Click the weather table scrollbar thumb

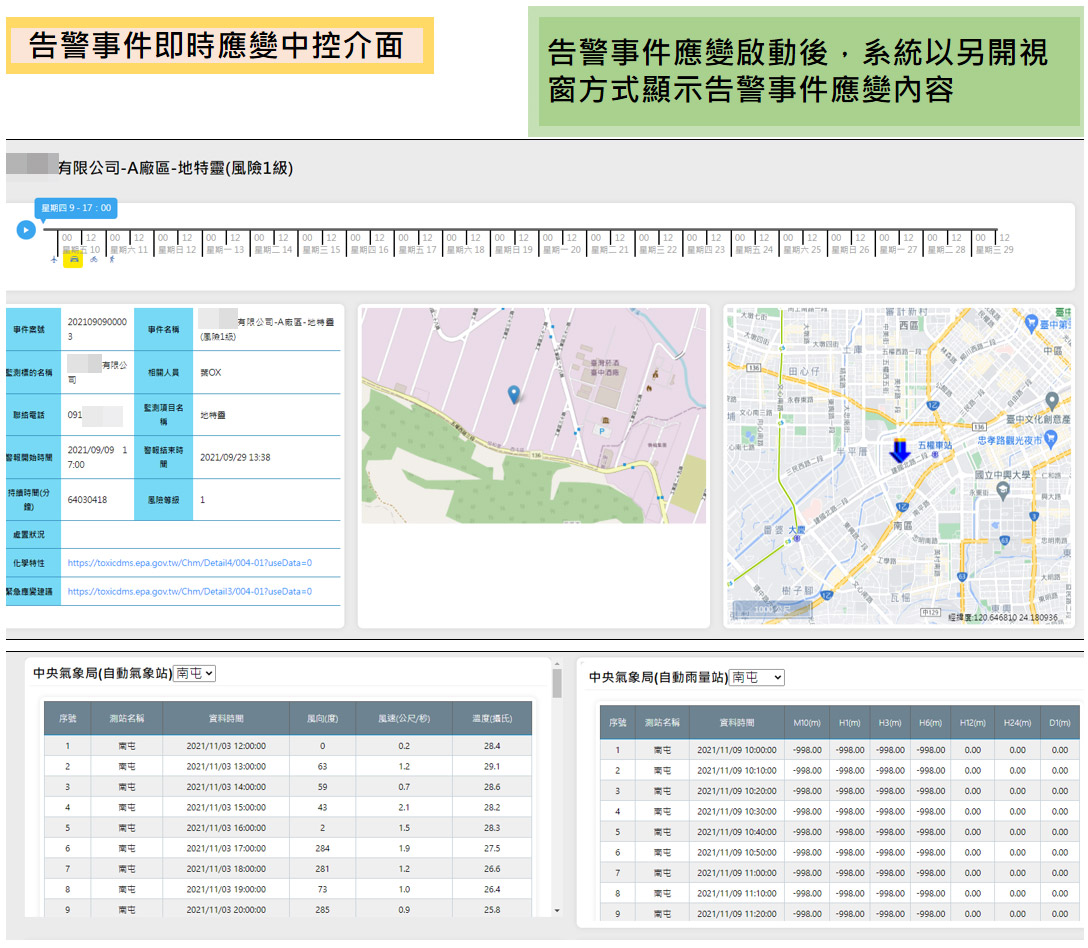click(556, 684)
